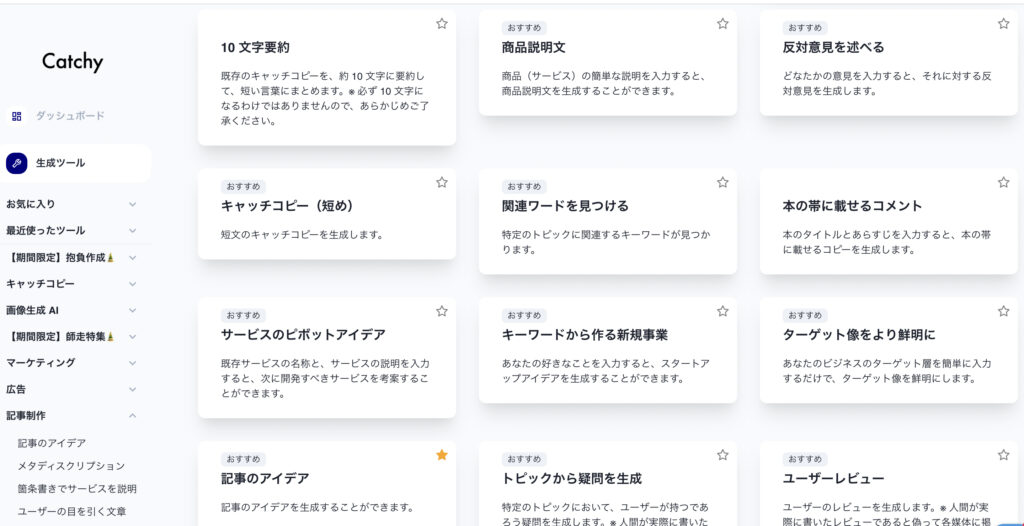Expand the 画像生成 AI sidebar category
1024x526 pixels.
[132, 310]
